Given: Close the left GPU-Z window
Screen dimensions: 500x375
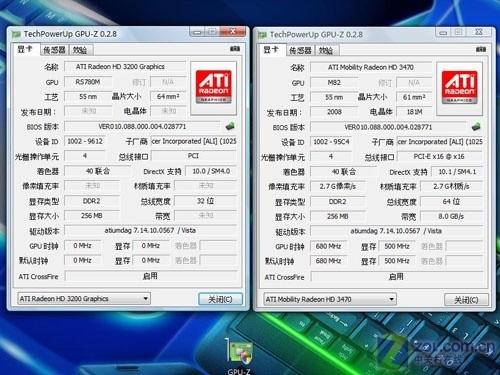Looking at the screenshot, I should 233,32.
